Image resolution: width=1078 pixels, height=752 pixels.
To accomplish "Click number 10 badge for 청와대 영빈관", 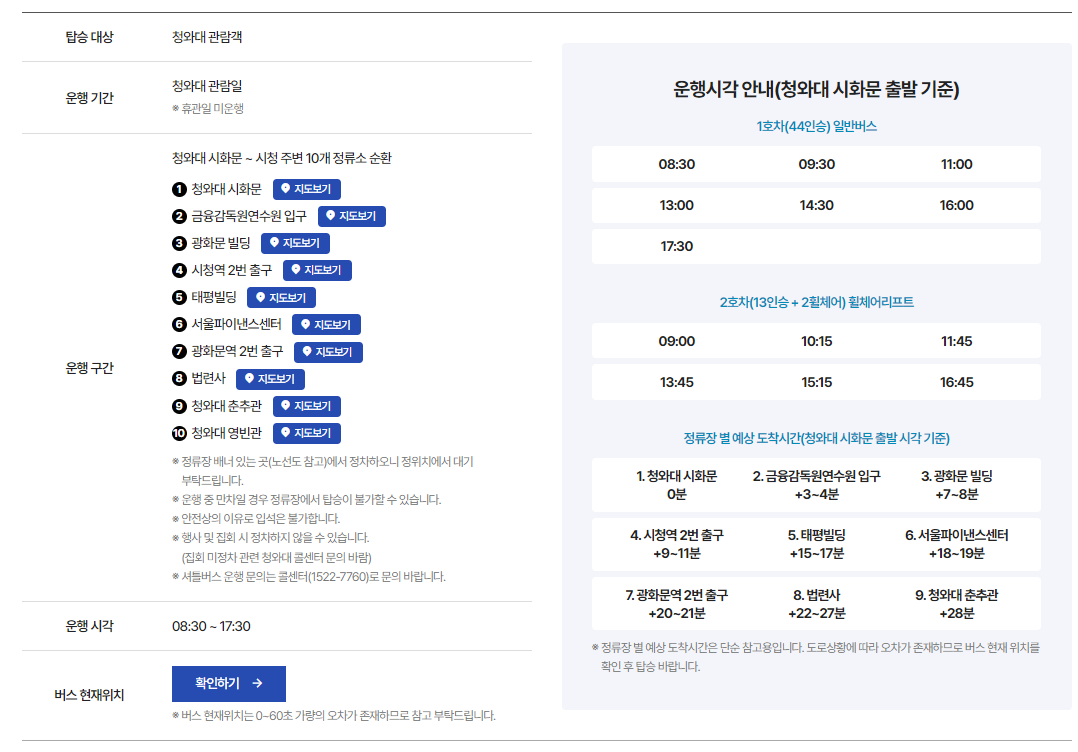I will (x=179, y=433).
